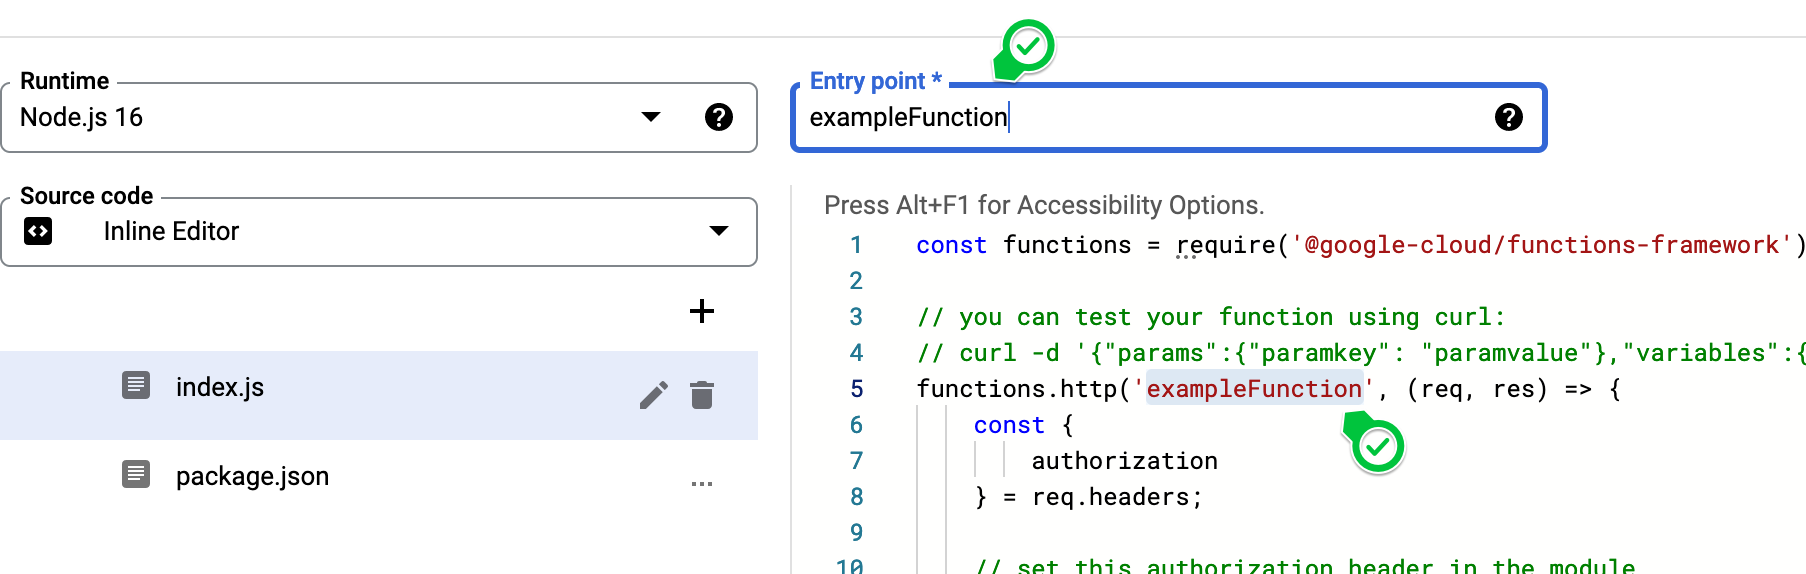1806x574 pixels.
Task: Open the Runtime Node.js 16 dropdown
Action: click(650, 117)
